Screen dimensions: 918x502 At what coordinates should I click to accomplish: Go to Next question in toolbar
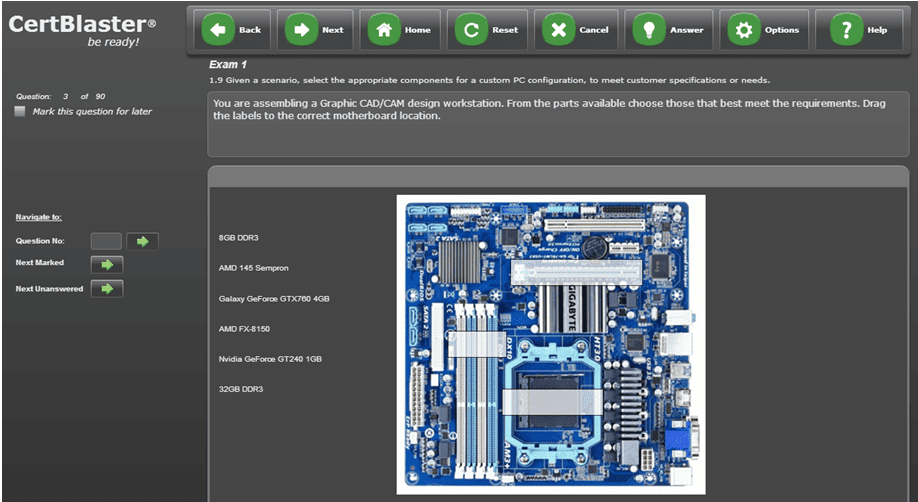(x=301, y=30)
